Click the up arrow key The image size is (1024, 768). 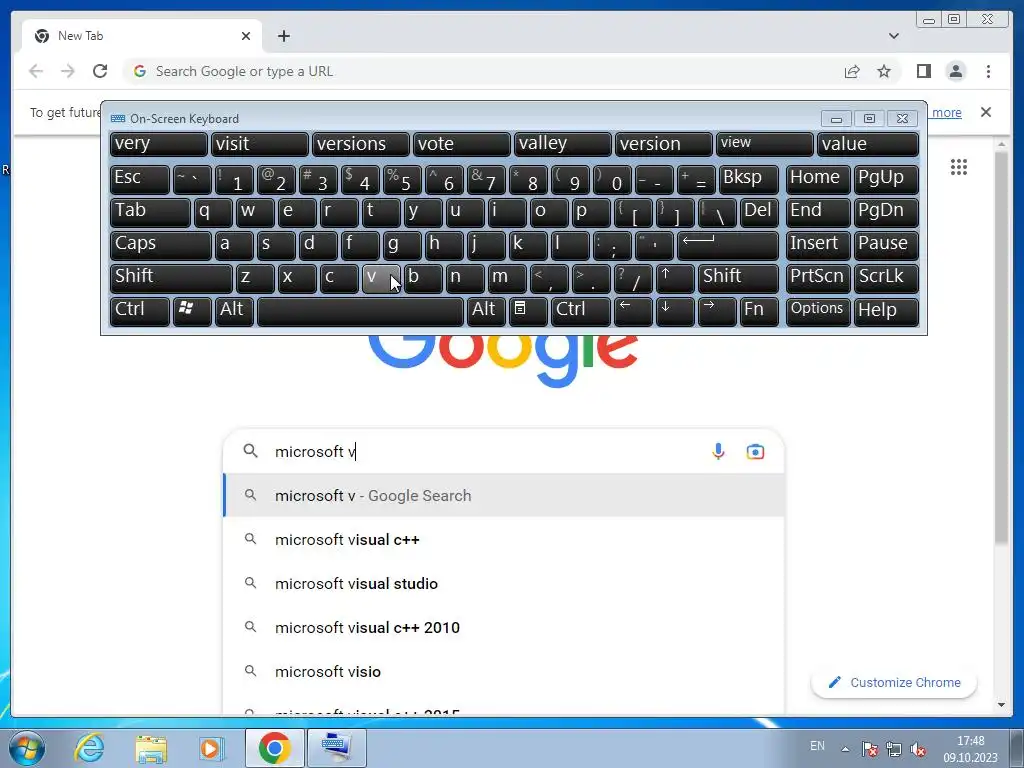(x=675, y=278)
